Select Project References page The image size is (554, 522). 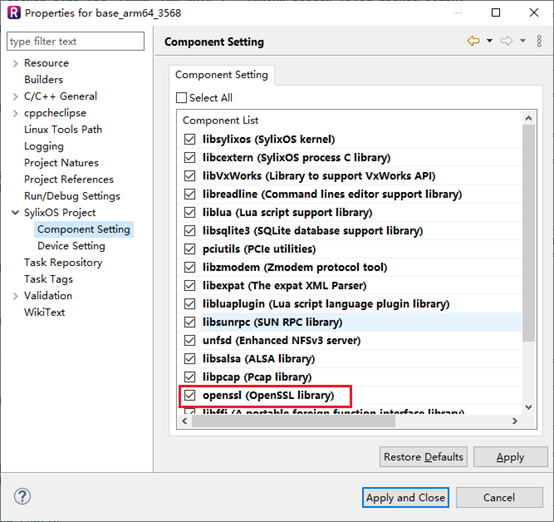click(69, 179)
